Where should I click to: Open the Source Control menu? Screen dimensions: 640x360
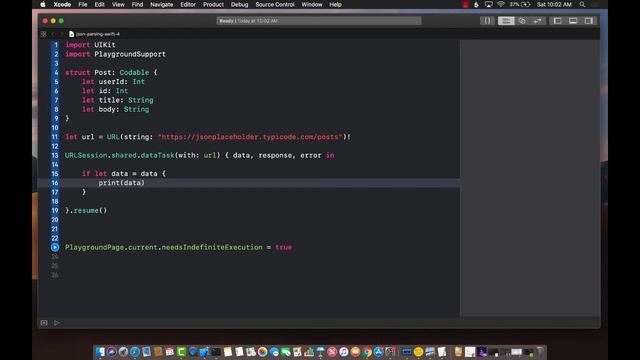275,4
